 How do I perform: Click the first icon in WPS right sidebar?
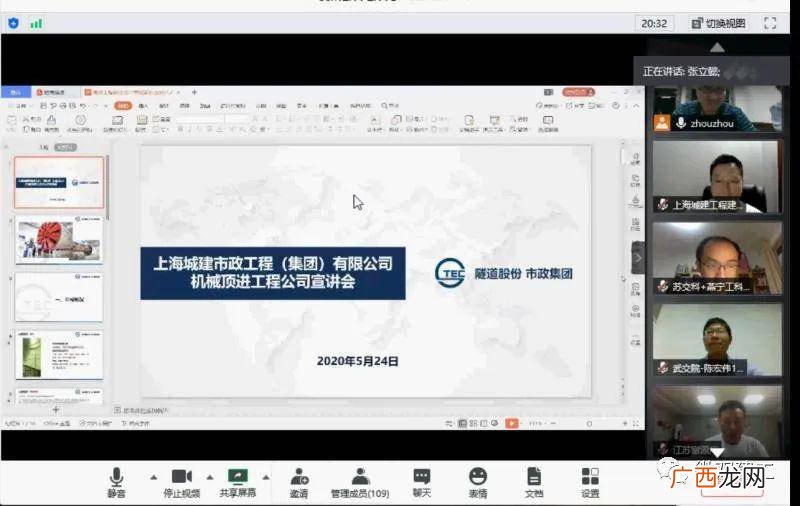635,159
